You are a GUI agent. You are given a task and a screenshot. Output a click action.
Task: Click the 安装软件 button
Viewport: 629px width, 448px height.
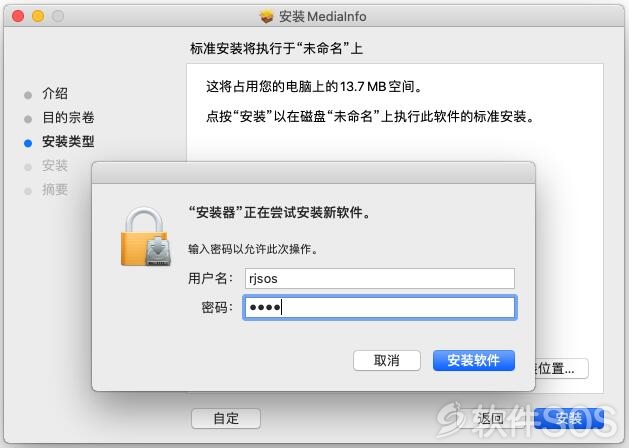pos(474,360)
